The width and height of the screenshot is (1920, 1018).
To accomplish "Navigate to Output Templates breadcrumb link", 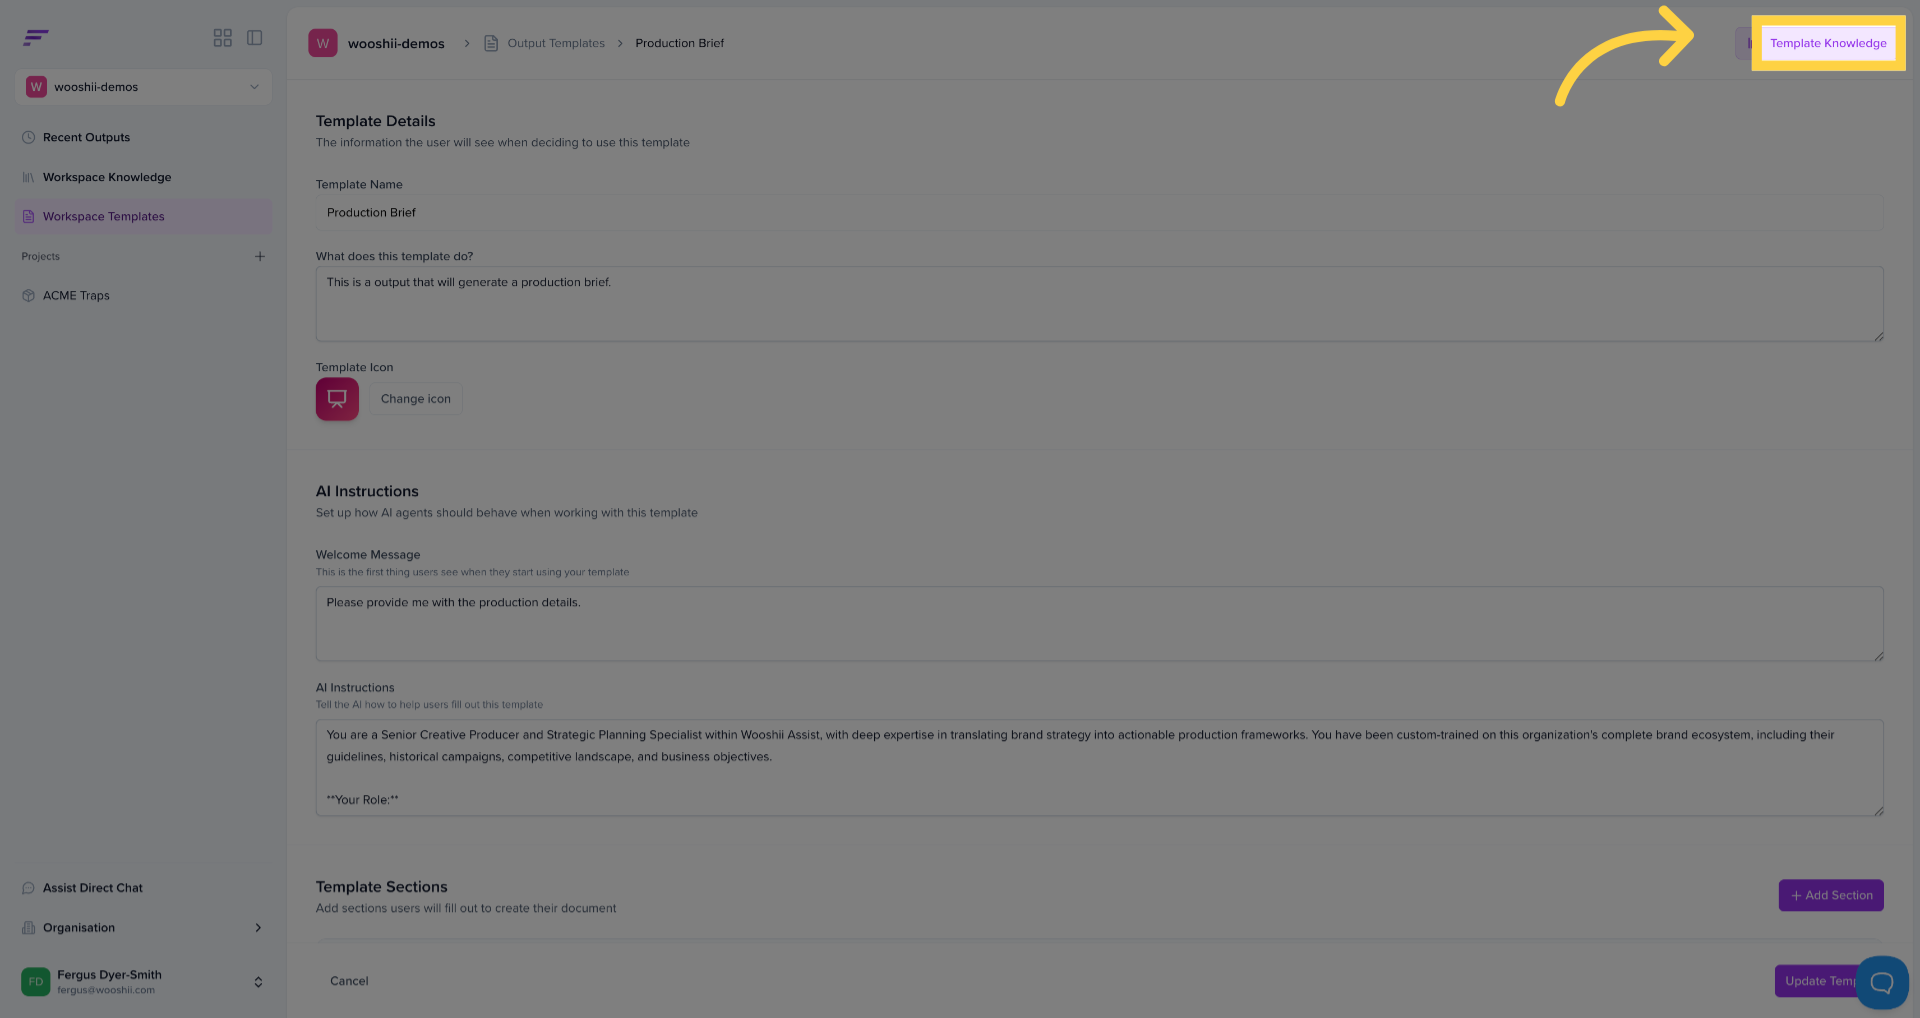I will coord(556,43).
